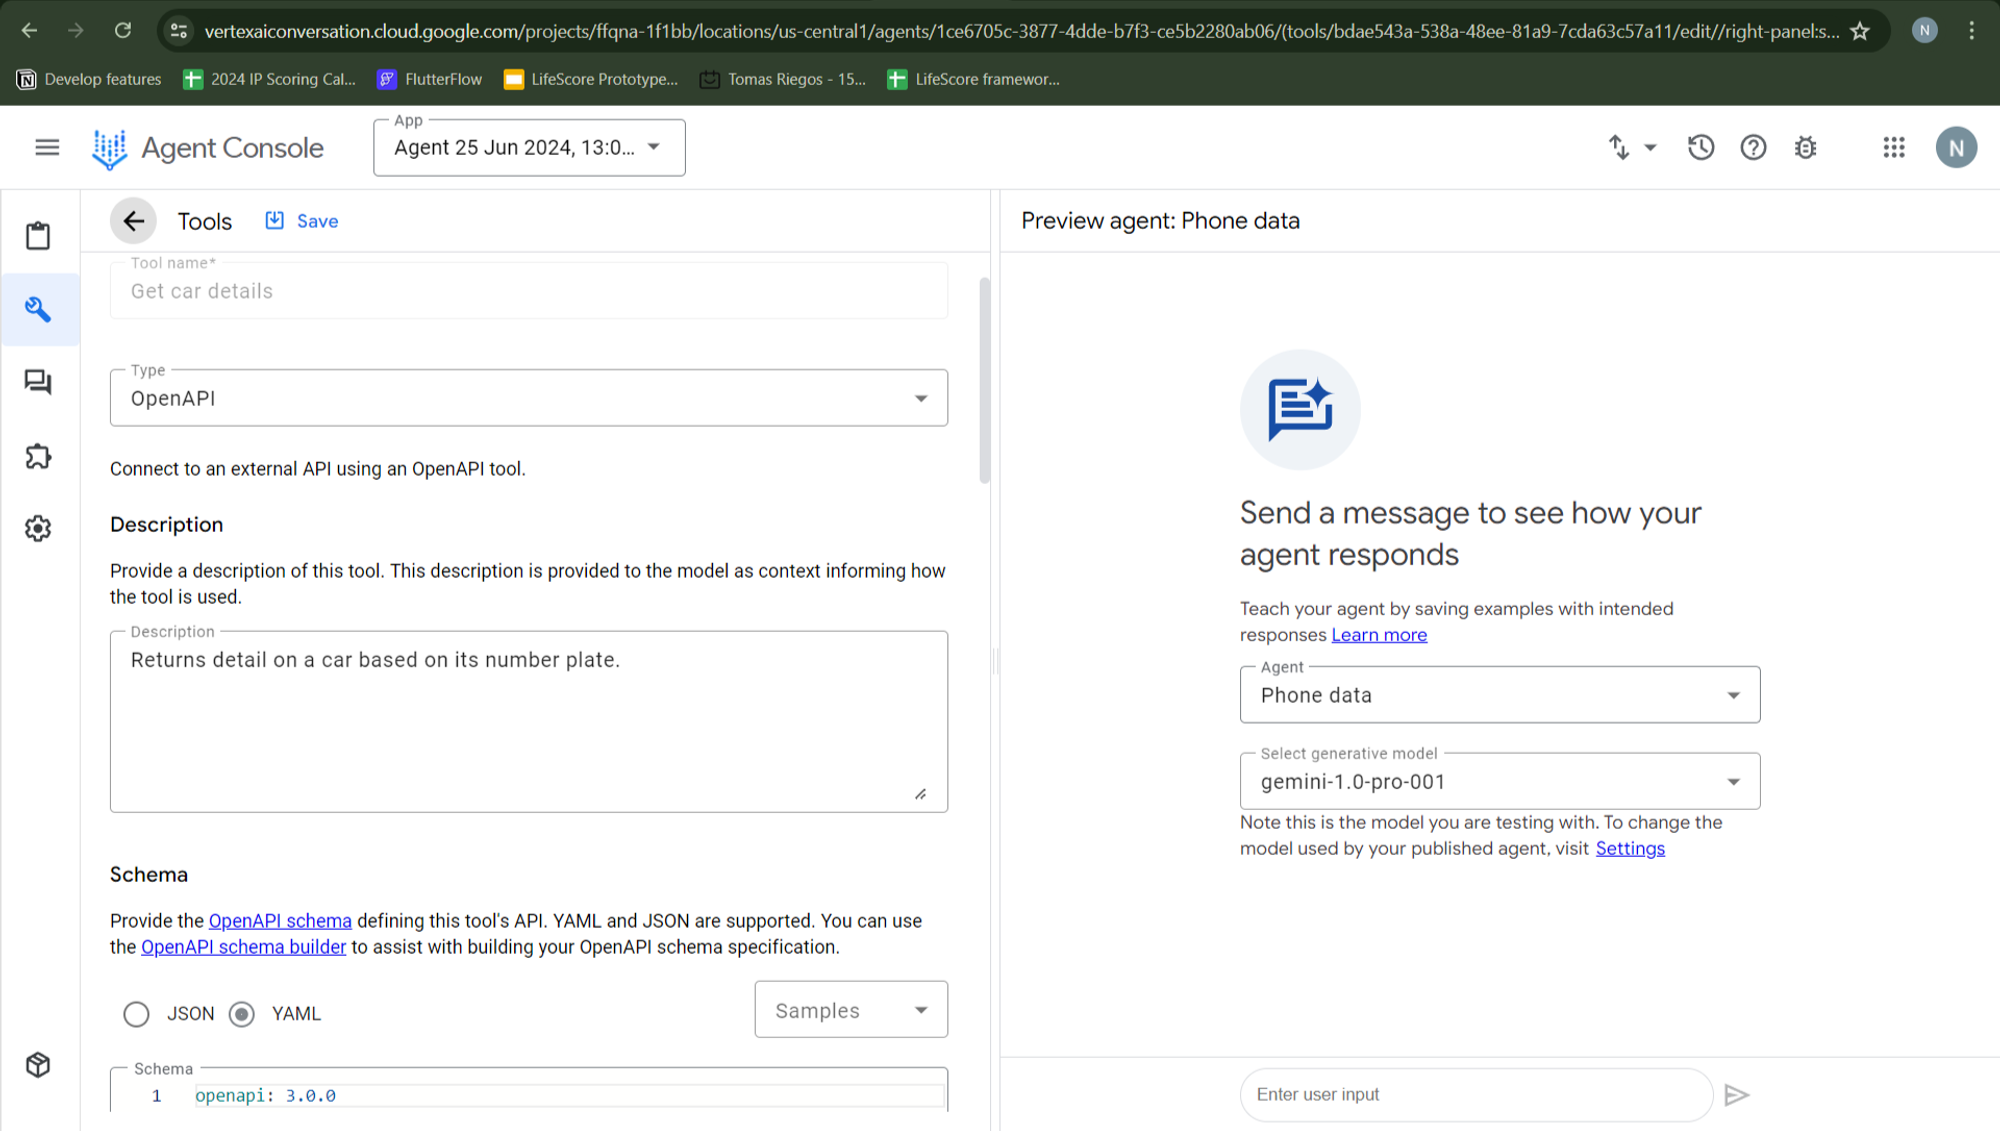Open the help question mark icon
This screenshot has width=2000, height=1131.
(x=1753, y=148)
